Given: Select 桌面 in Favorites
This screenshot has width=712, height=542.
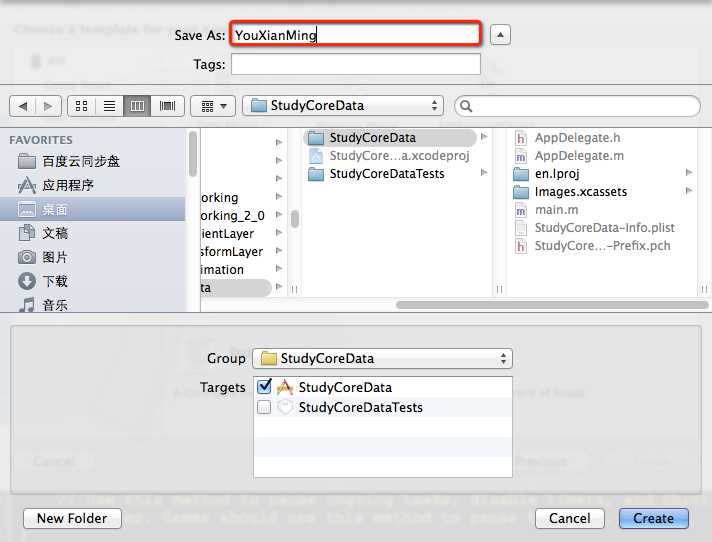Looking at the screenshot, I should [x=93, y=209].
